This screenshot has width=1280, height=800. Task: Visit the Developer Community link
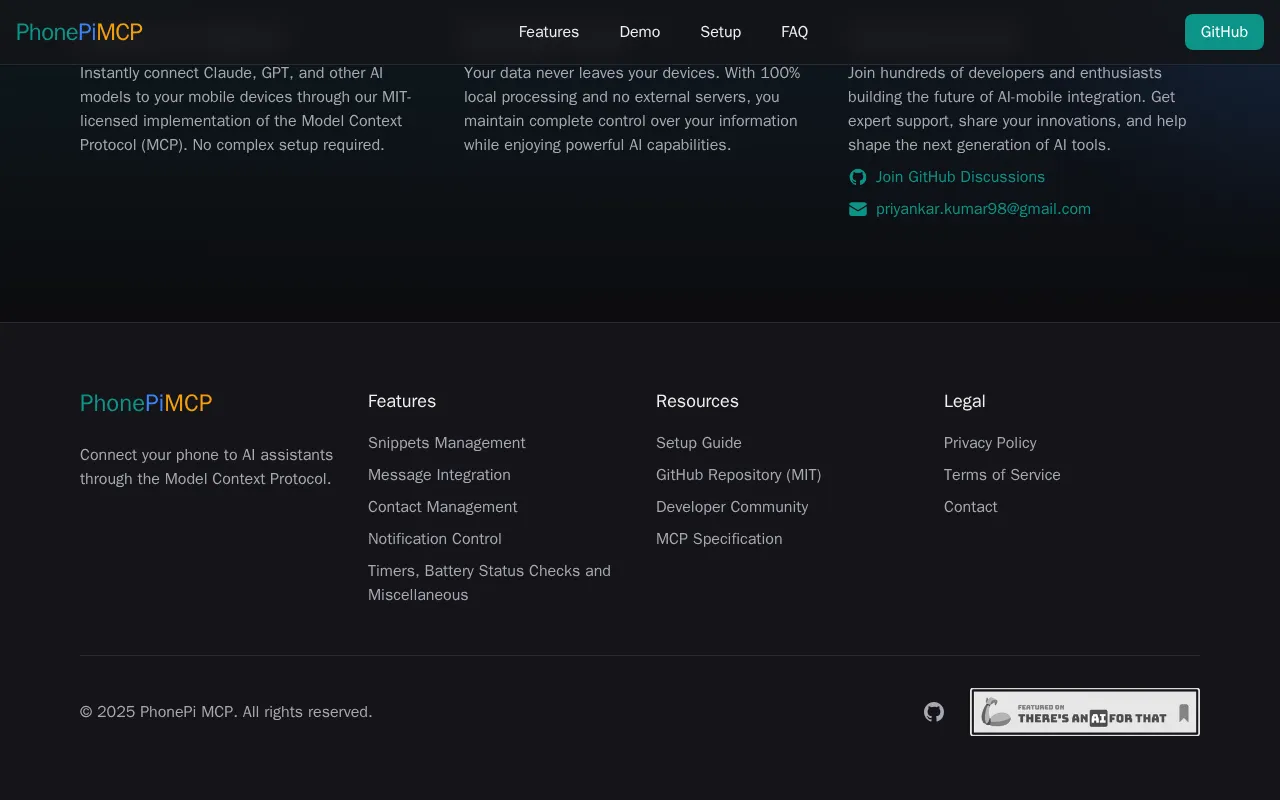click(x=732, y=507)
